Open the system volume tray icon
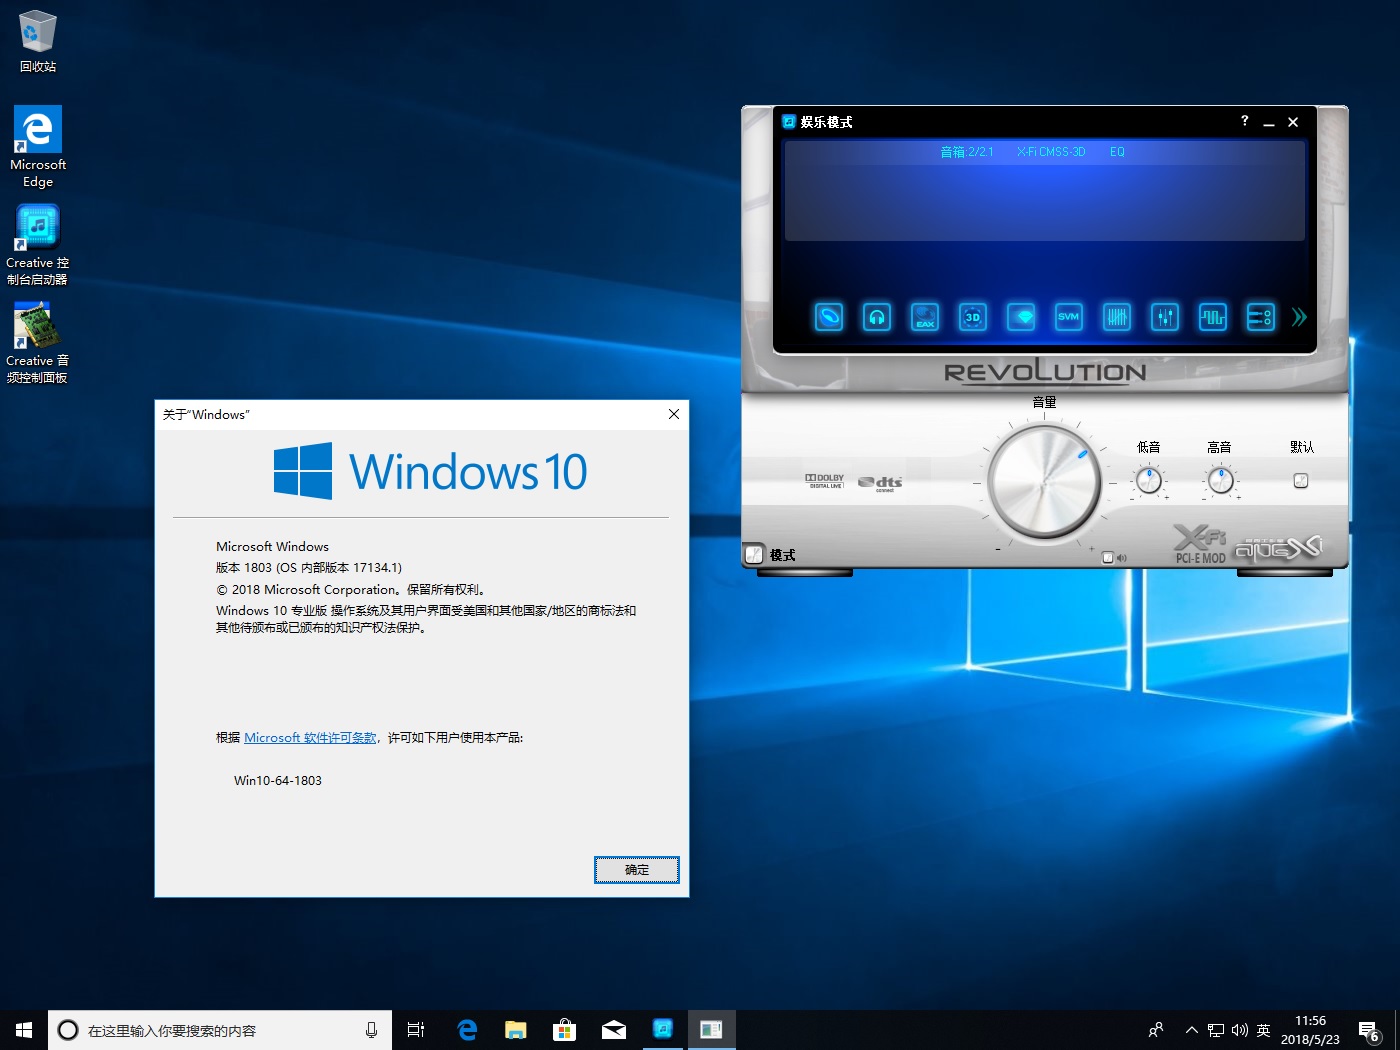1400x1050 pixels. (1240, 1030)
